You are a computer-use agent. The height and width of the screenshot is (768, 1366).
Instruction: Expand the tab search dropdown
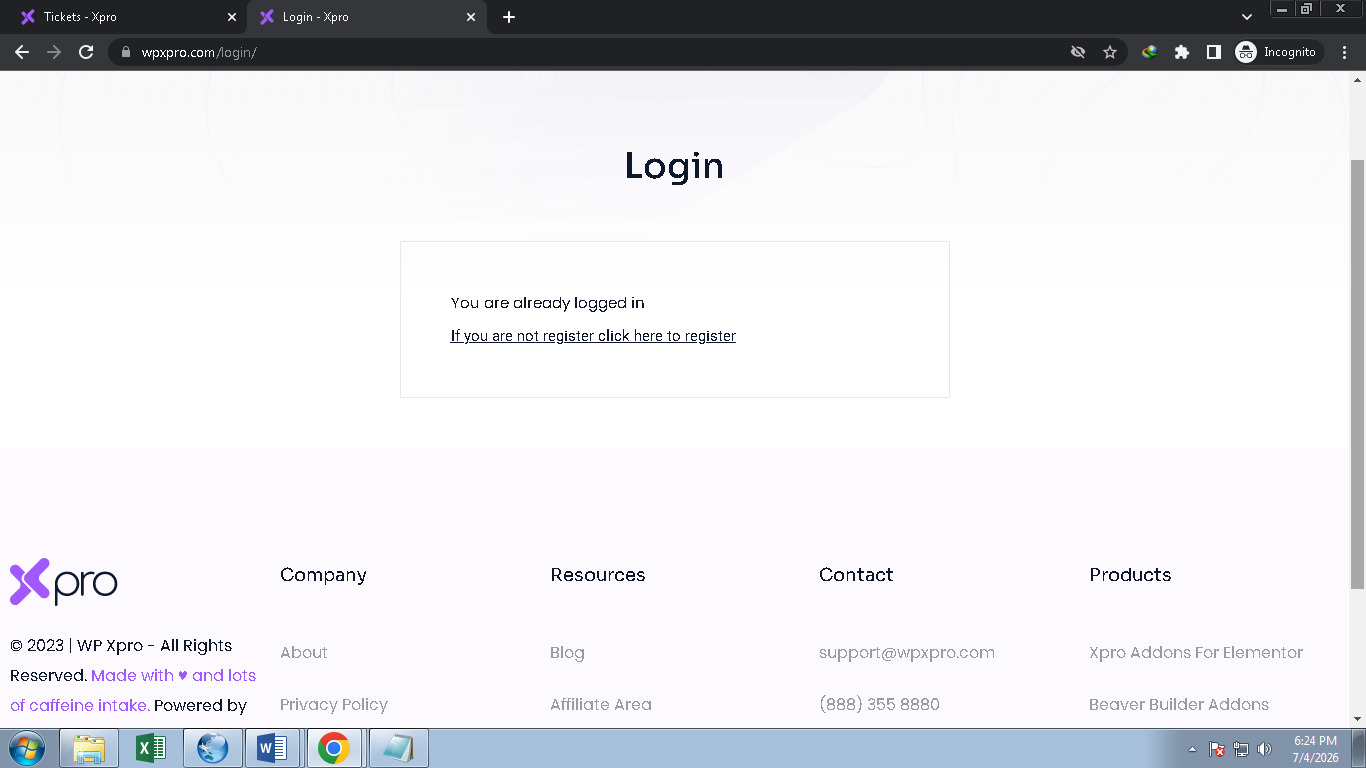tap(1247, 17)
